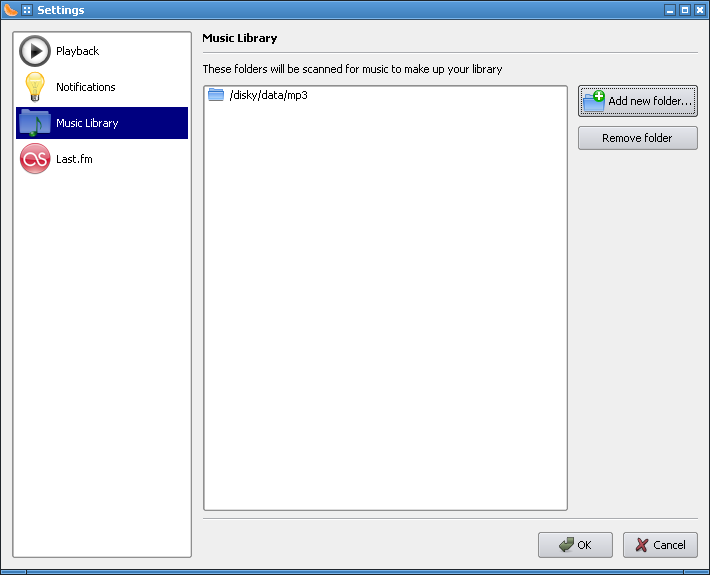Discard changes with the Cancel button
This screenshot has width=710, height=575.
point(660,545)
